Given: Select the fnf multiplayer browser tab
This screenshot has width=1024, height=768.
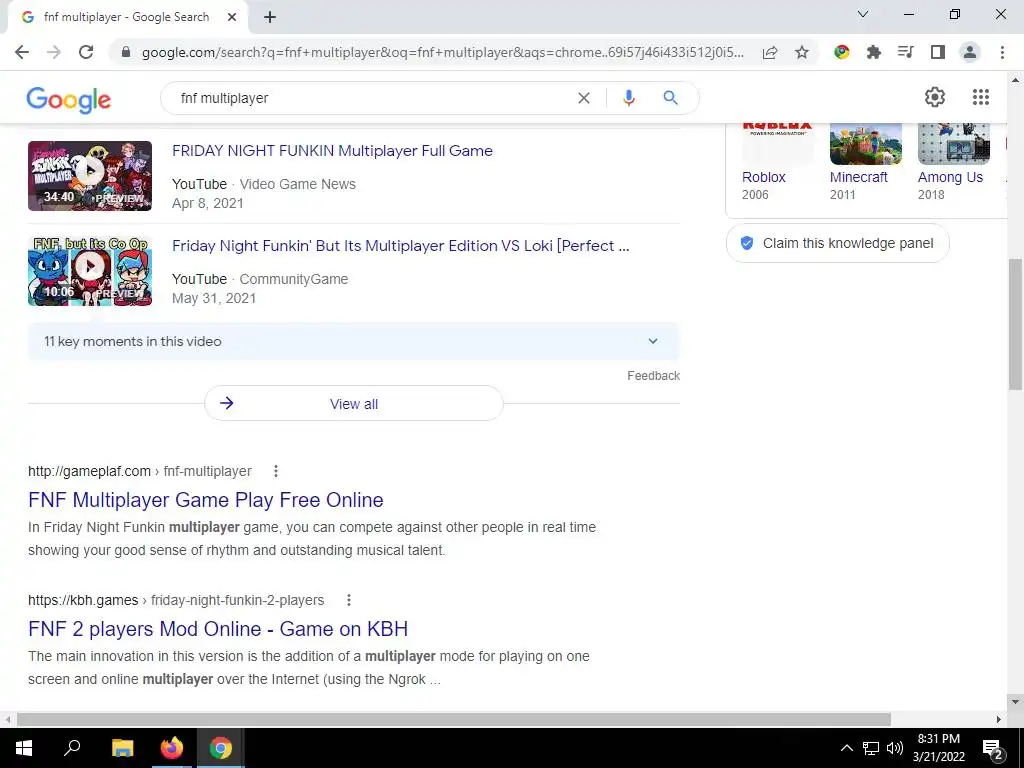Looking at the screenshot, I should pos(129,17).
